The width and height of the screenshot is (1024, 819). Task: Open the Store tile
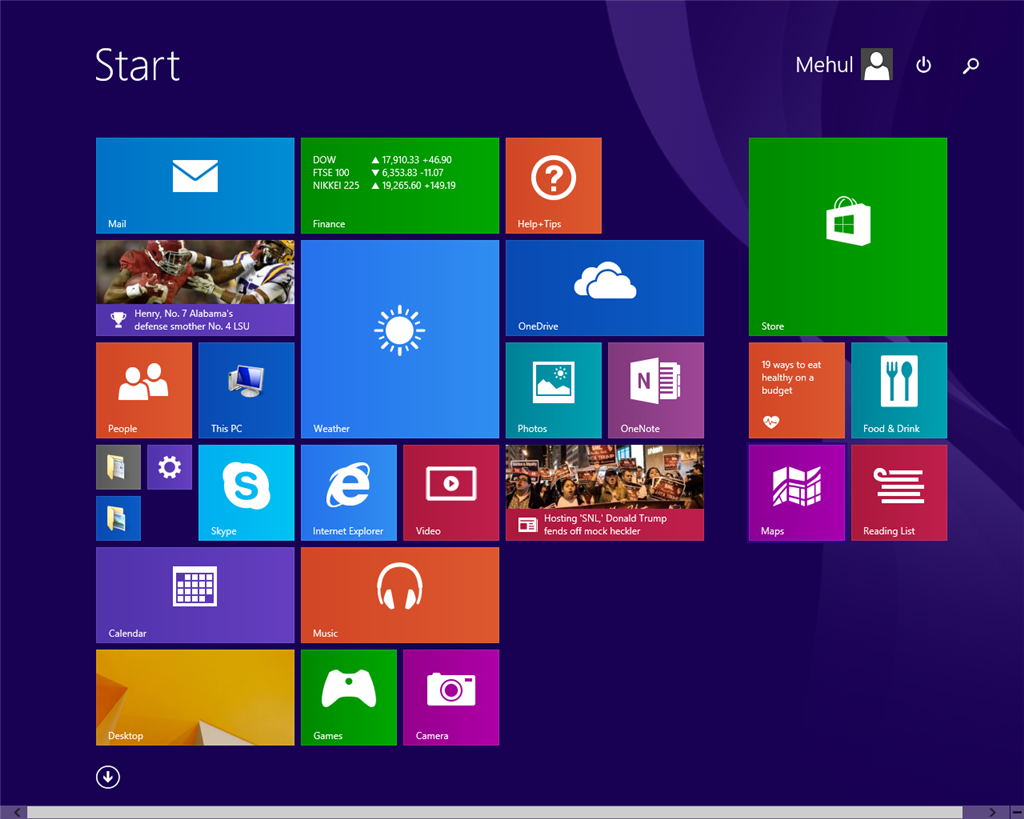pos(848,236)
